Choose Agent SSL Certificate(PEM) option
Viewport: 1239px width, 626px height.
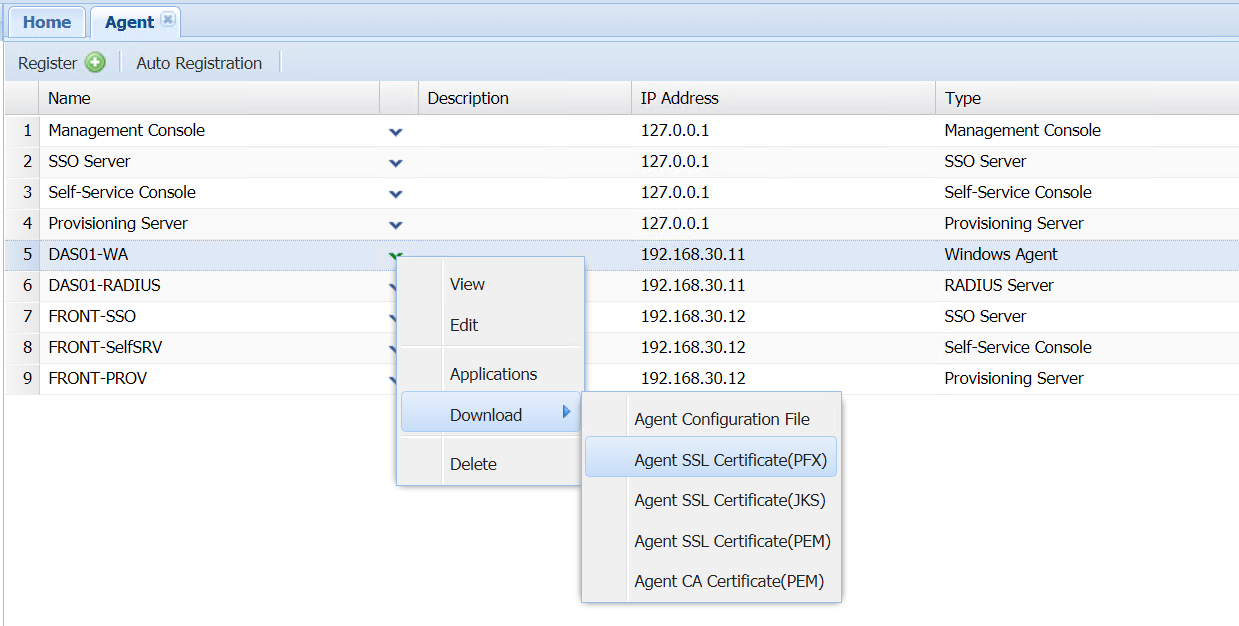732,541
